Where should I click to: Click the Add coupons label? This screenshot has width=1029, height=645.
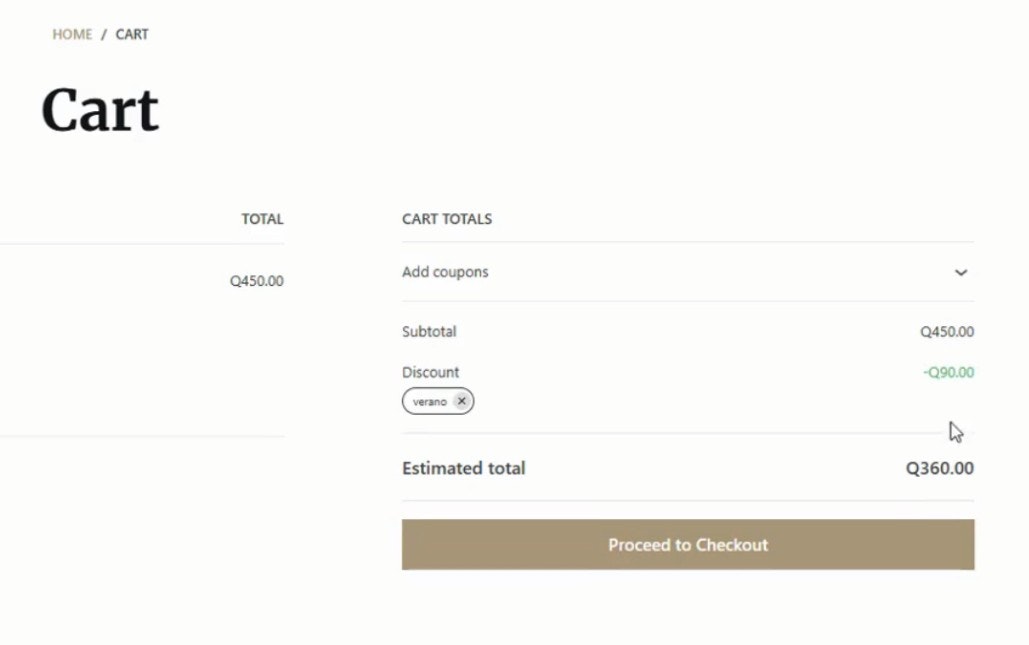click(x=445, y=272)
